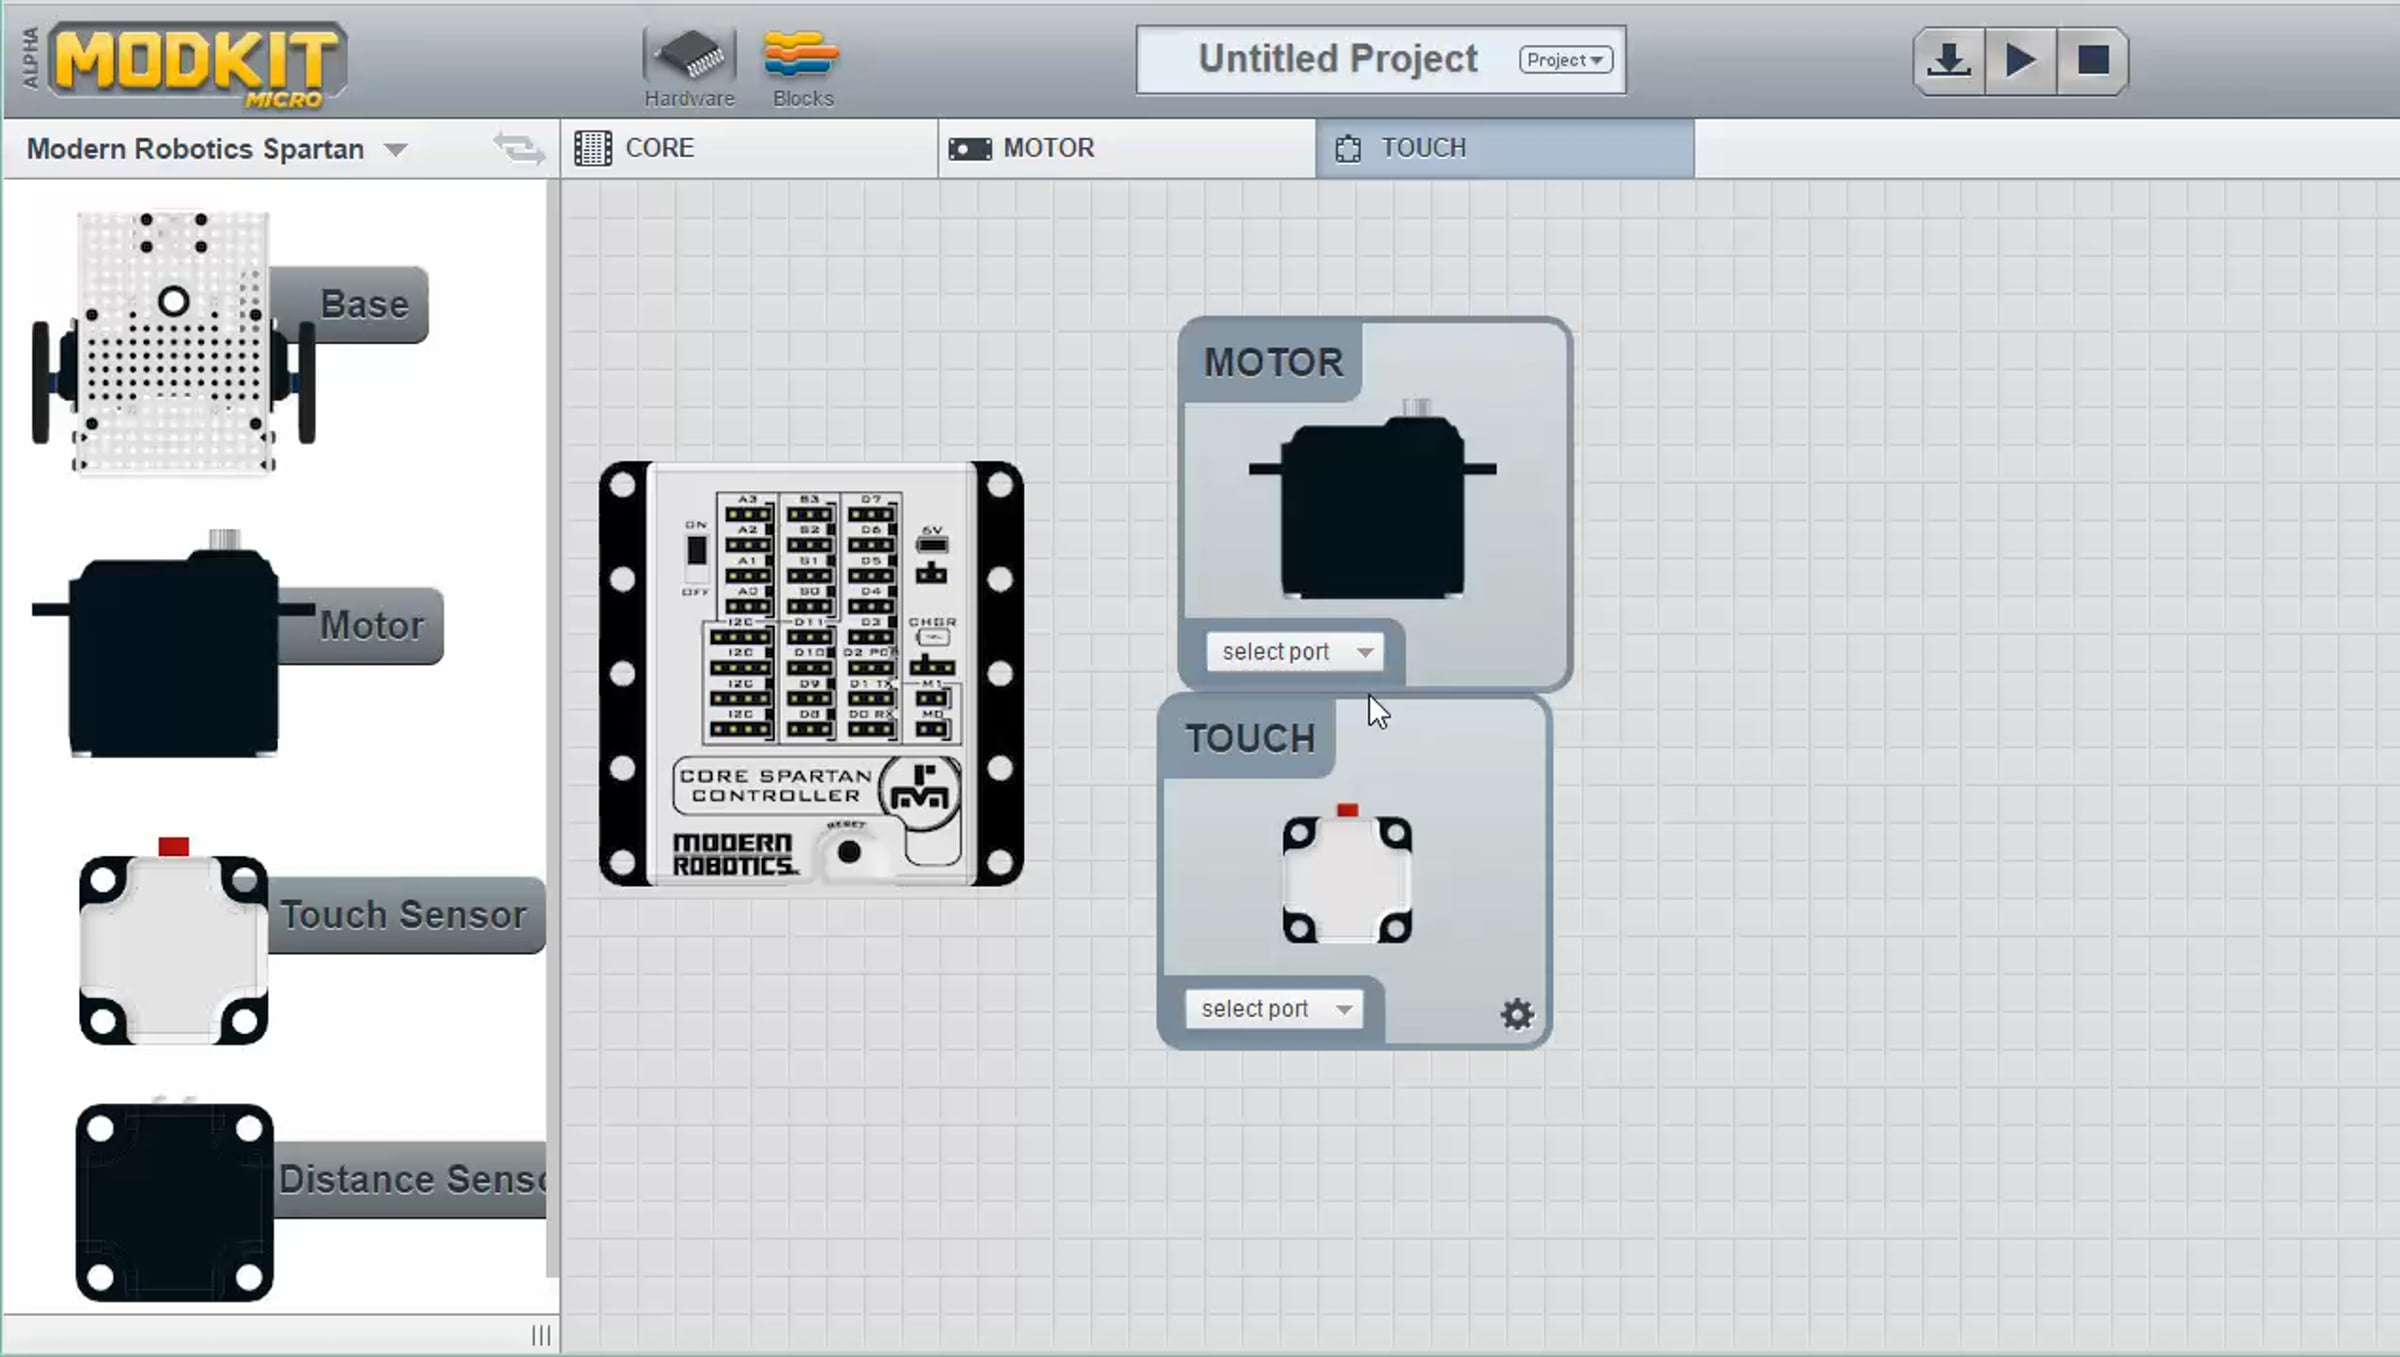This screenshot has height=1357, width=2400.
Task: Open the Project dropdown menu
Action: click(x=1565, y=60)
